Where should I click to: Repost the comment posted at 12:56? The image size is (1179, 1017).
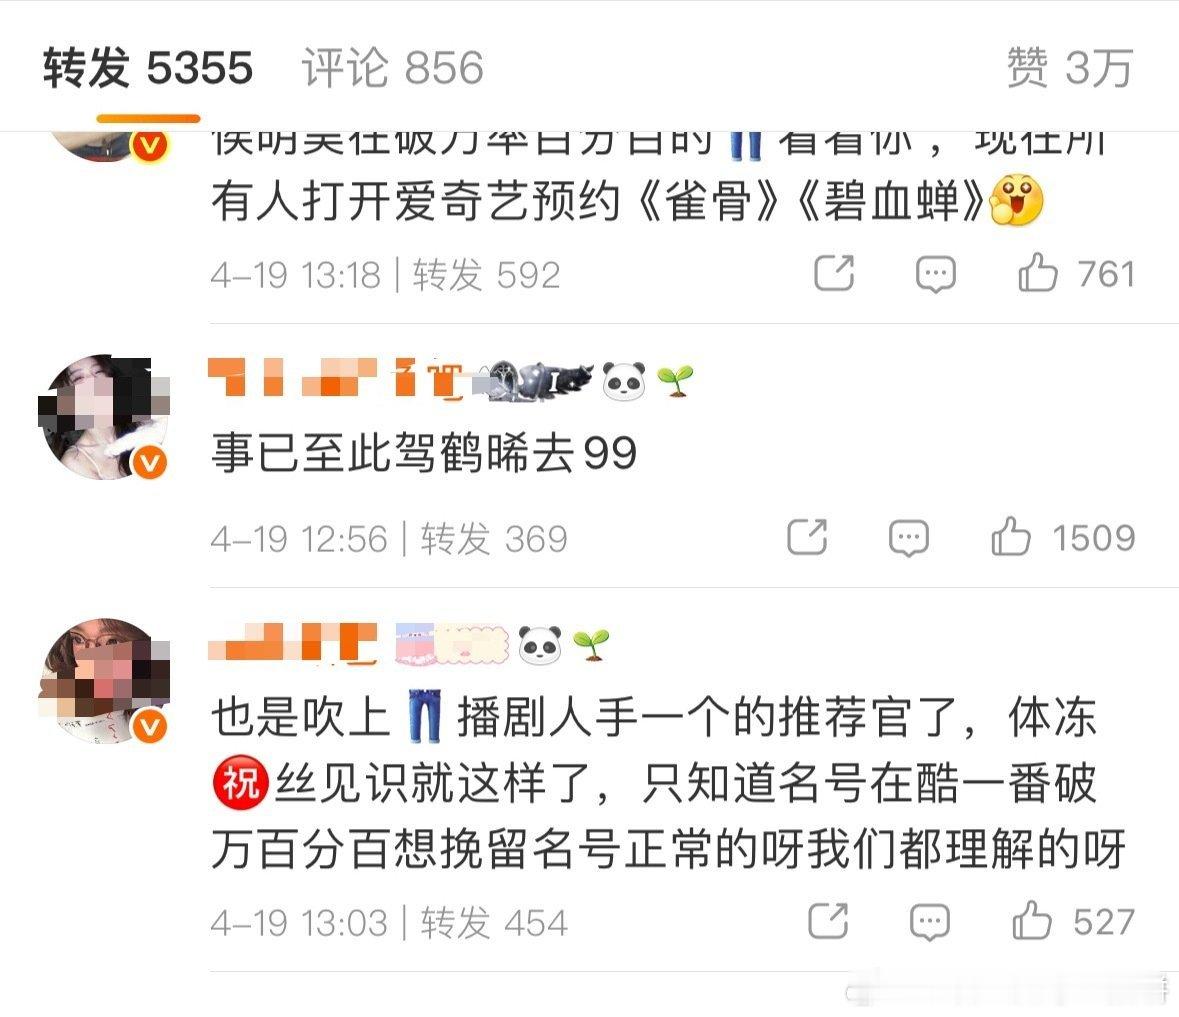[x=807, y=537]
